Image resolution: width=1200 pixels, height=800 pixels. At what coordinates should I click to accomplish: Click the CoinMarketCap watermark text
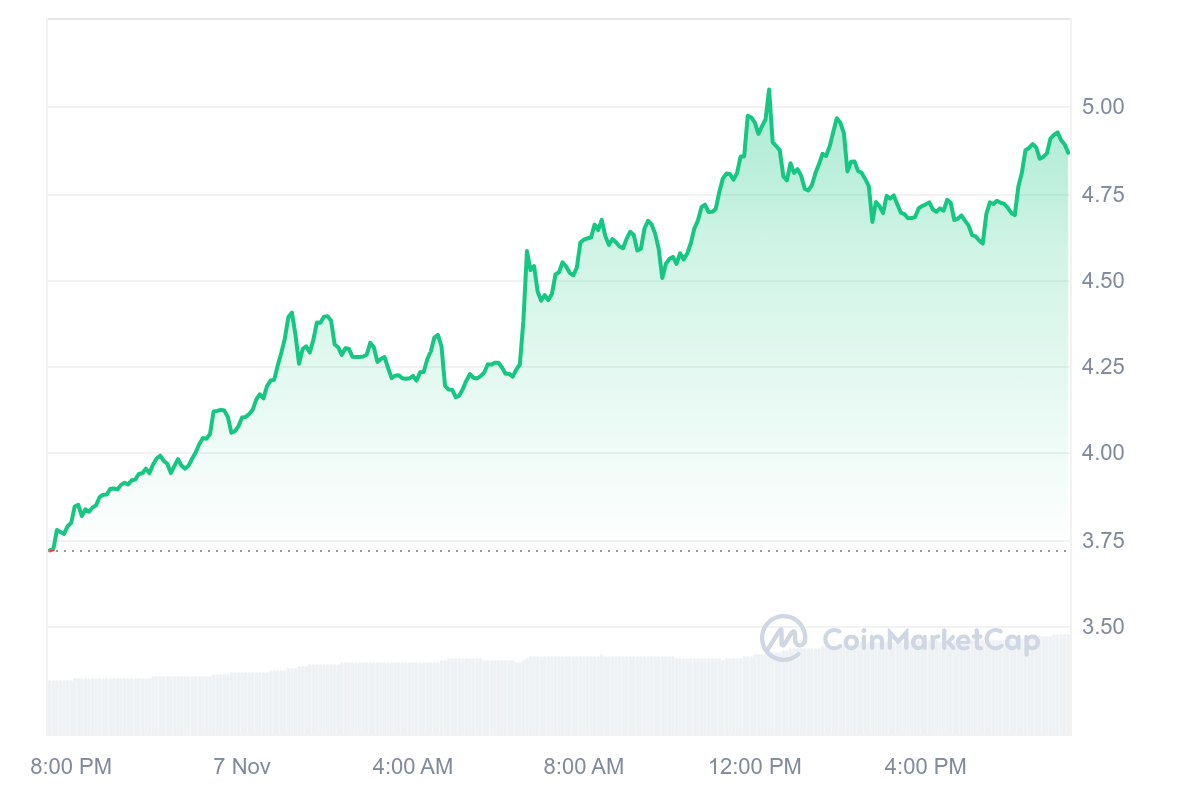coord(930,640)
